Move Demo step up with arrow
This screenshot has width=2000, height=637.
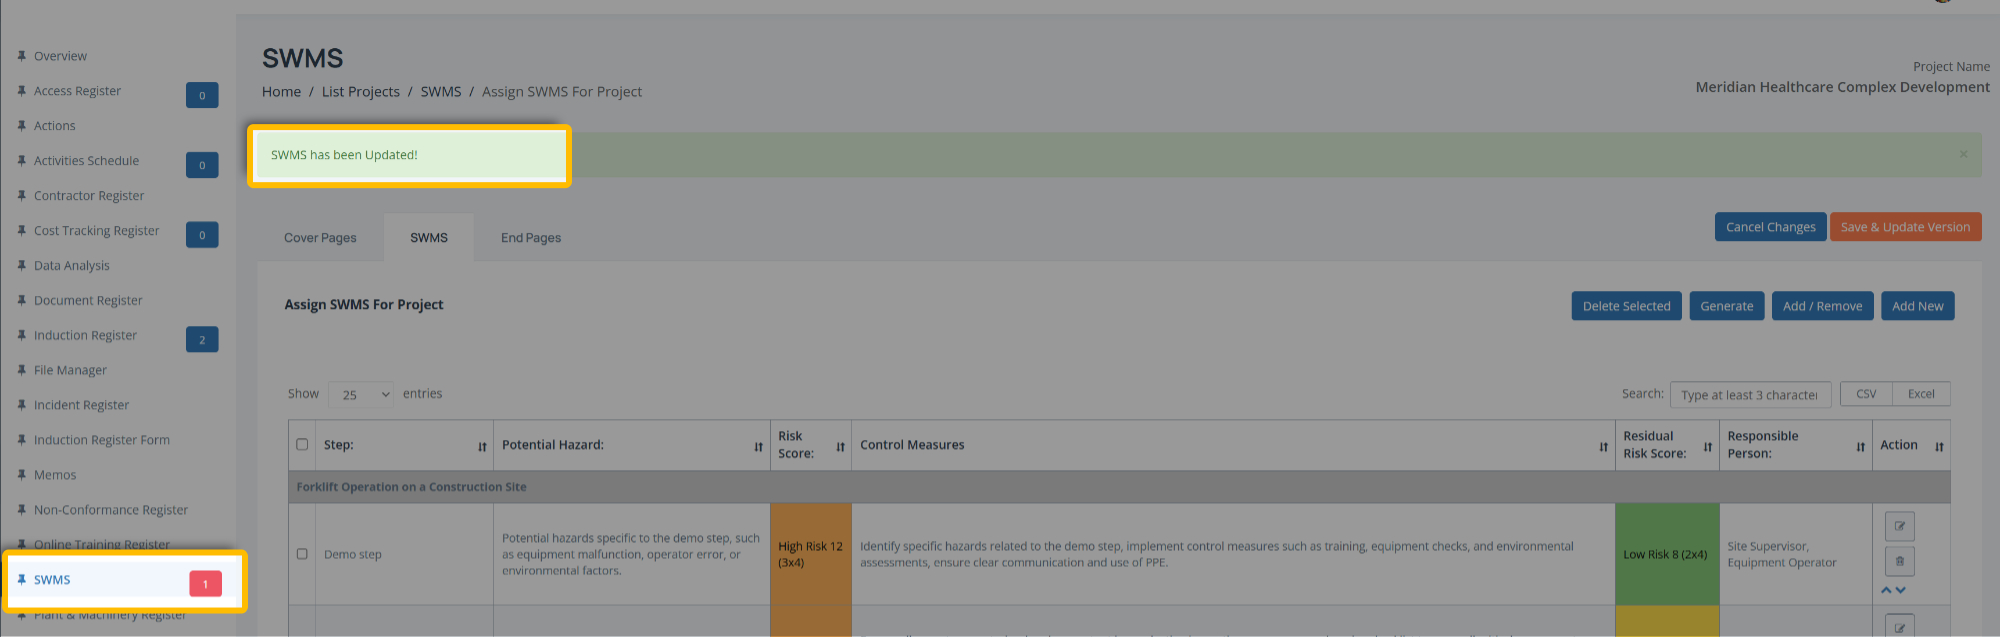pos(1887,590)
